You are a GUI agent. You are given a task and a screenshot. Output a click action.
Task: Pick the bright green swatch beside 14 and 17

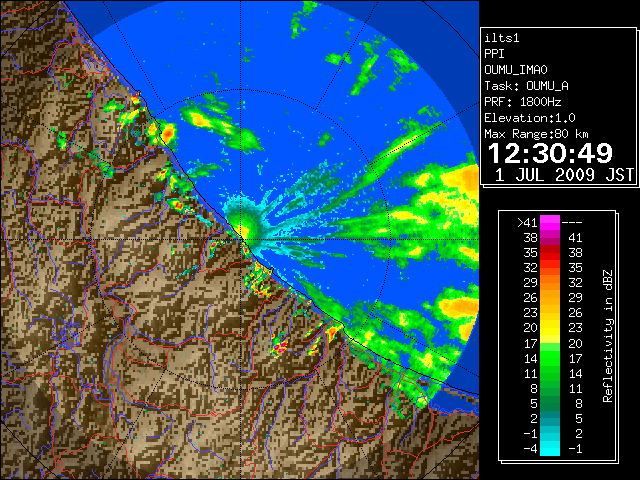[550, 358]
